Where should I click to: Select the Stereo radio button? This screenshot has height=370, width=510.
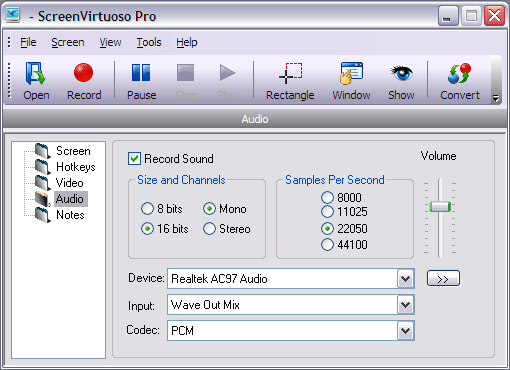209,229
